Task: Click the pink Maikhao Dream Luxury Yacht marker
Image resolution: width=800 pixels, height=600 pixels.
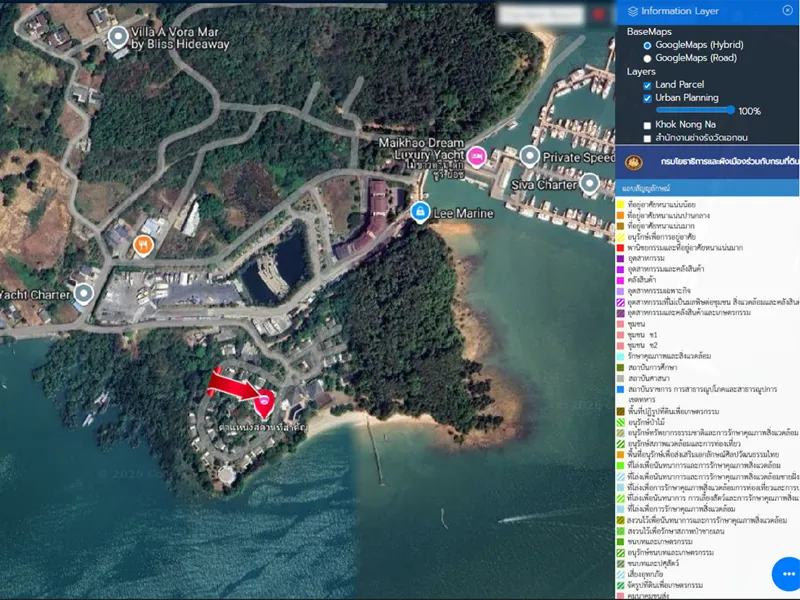Action: (478, 156)
